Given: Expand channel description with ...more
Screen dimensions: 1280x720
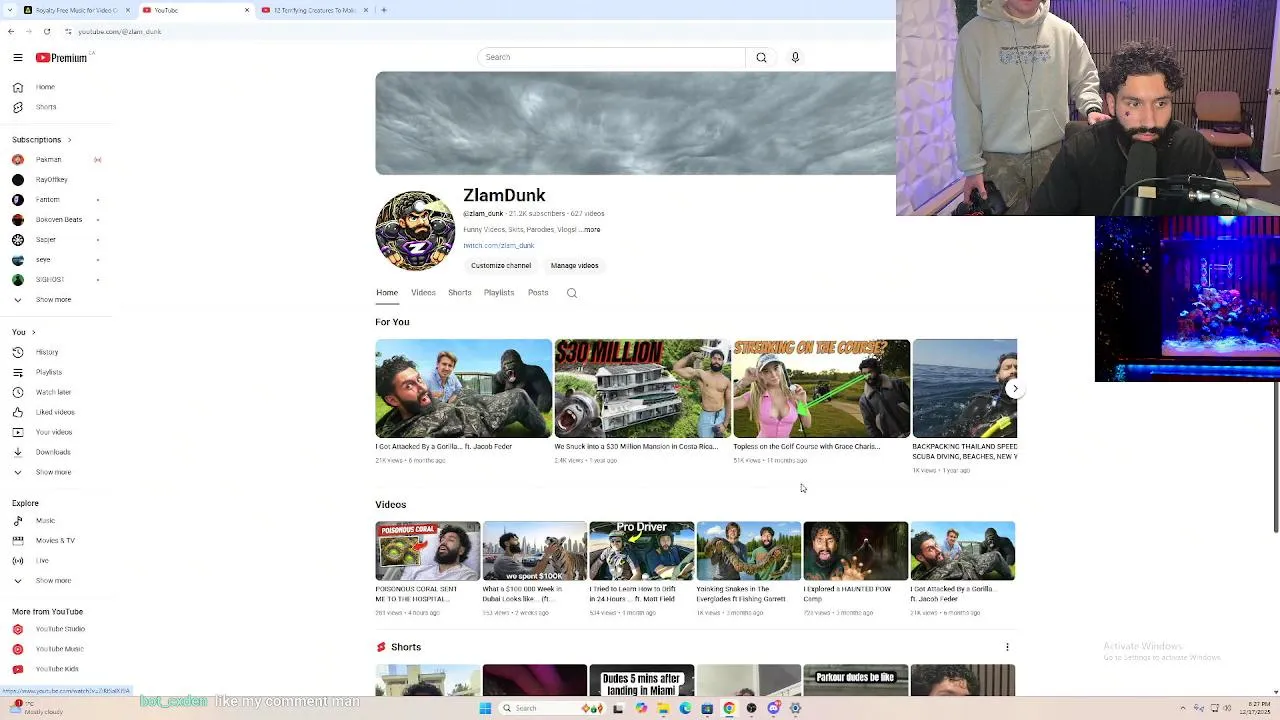Looking at the screenshot, I should click(x=591, y=230).
